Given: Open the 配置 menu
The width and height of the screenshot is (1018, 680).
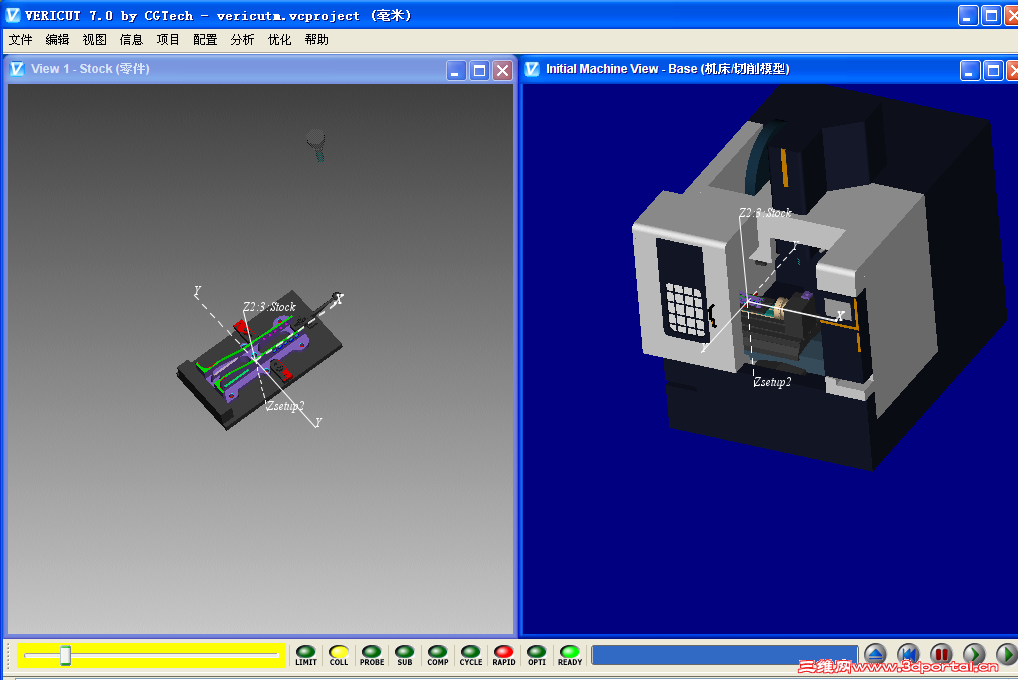Looking at the screenshot, I should 205,40.
